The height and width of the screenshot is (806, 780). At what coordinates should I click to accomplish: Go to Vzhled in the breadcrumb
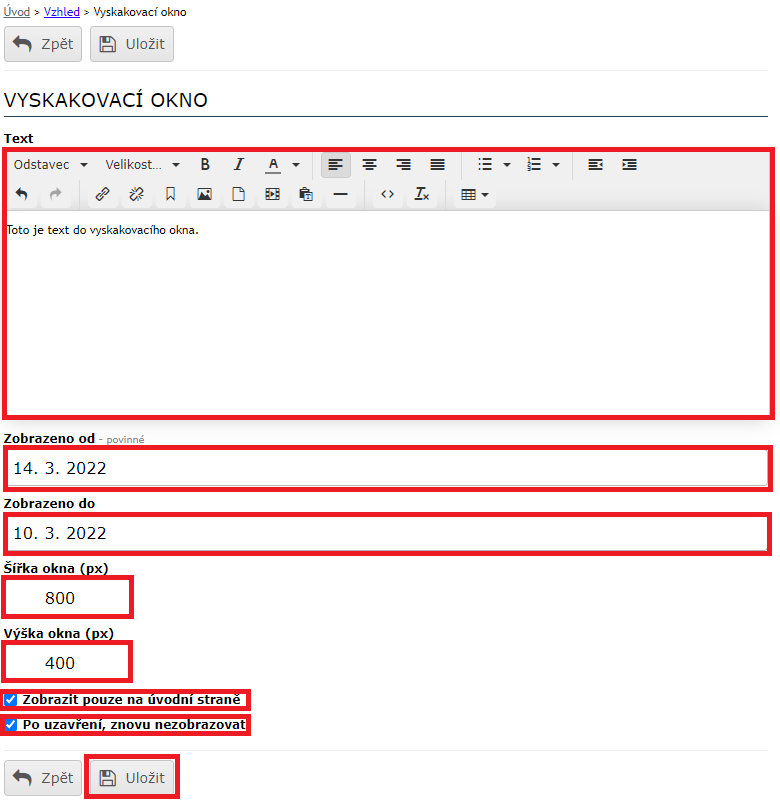click(61, 12)
